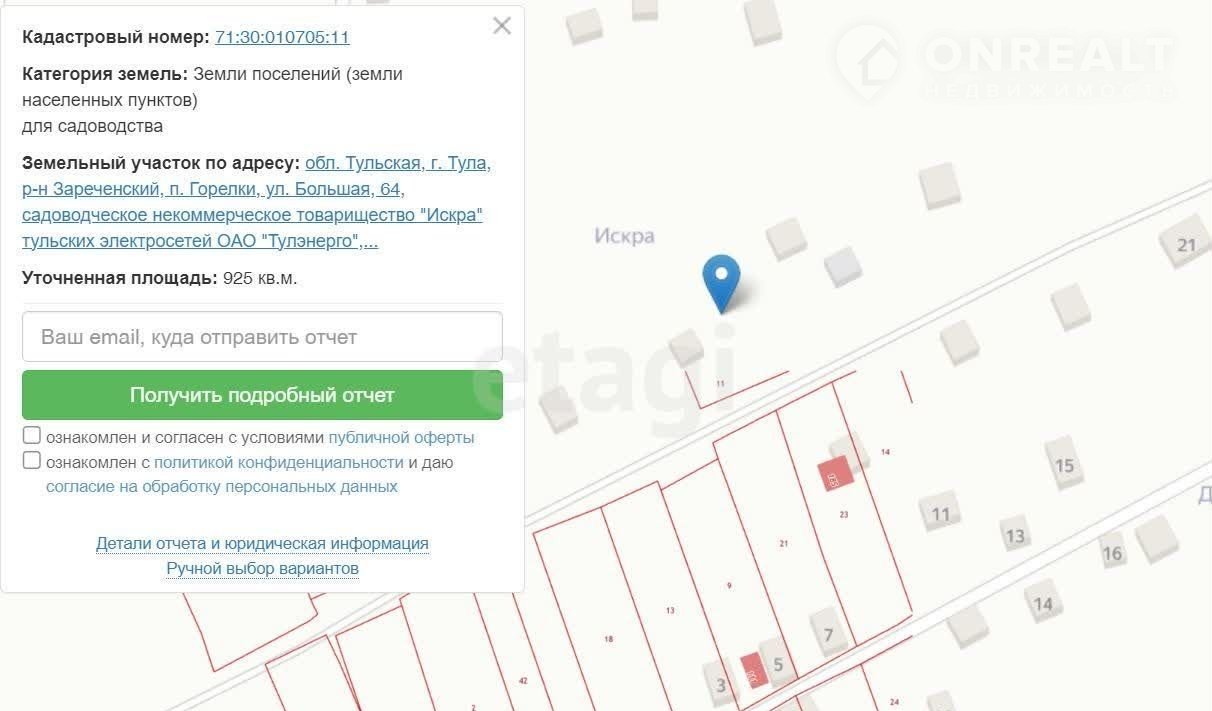Close the cadastral info popup
This screenshot has width=1212, height=711.
click(x=502, y=26)
